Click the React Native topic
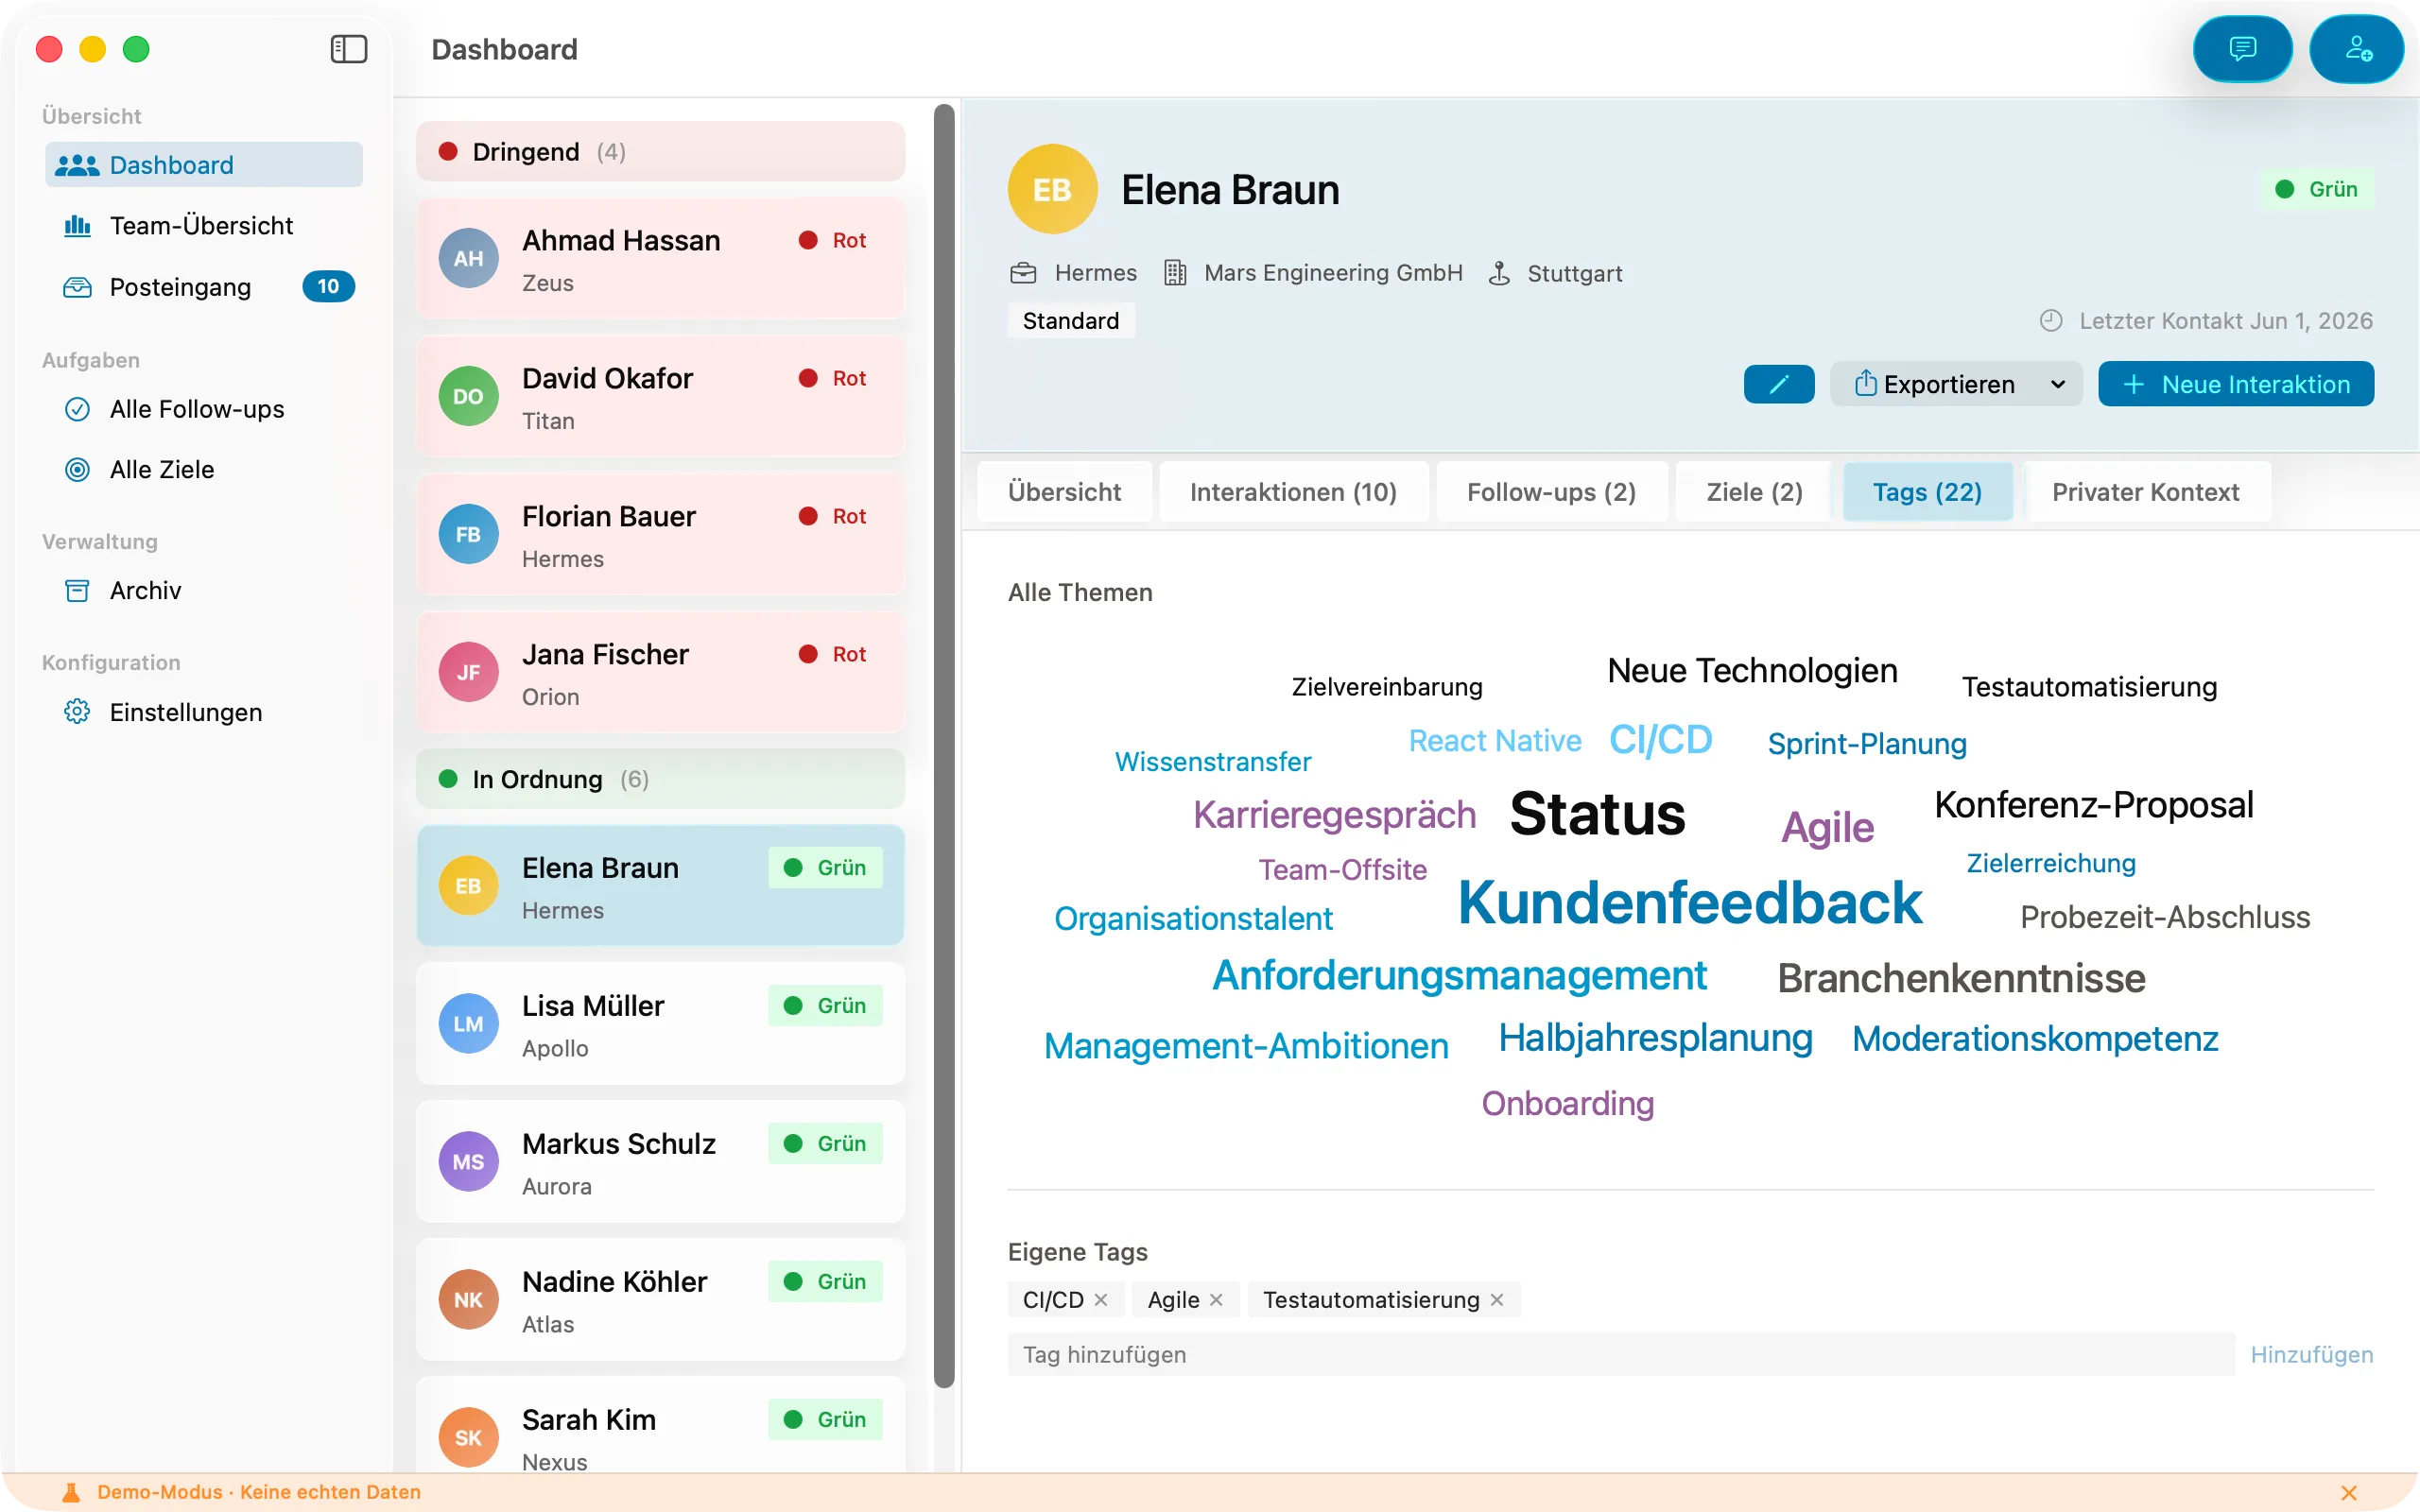The width and height of the screenshot is (2420, 1512). [1495, 740]
